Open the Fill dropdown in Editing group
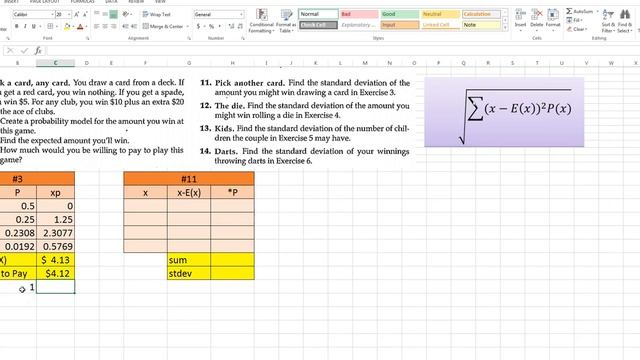 point(575,20)
